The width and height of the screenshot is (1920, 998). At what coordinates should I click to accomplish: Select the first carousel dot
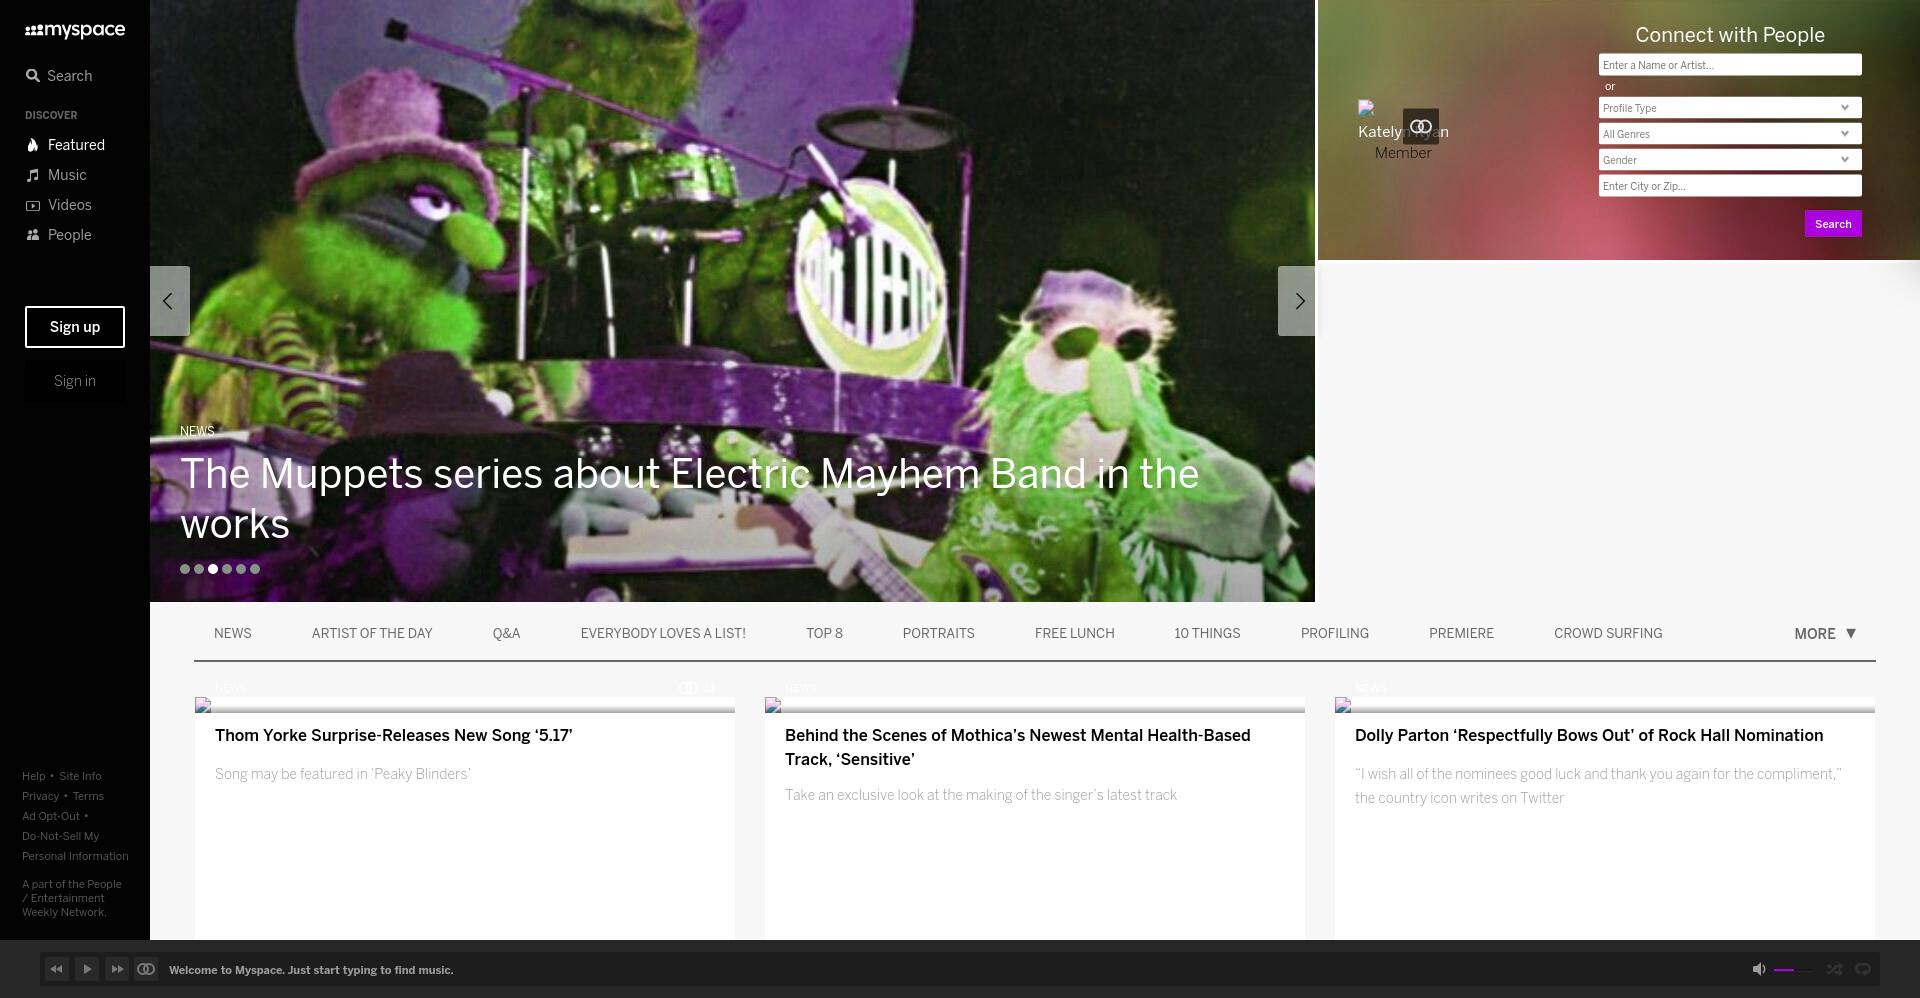click(x=185, y=569)
